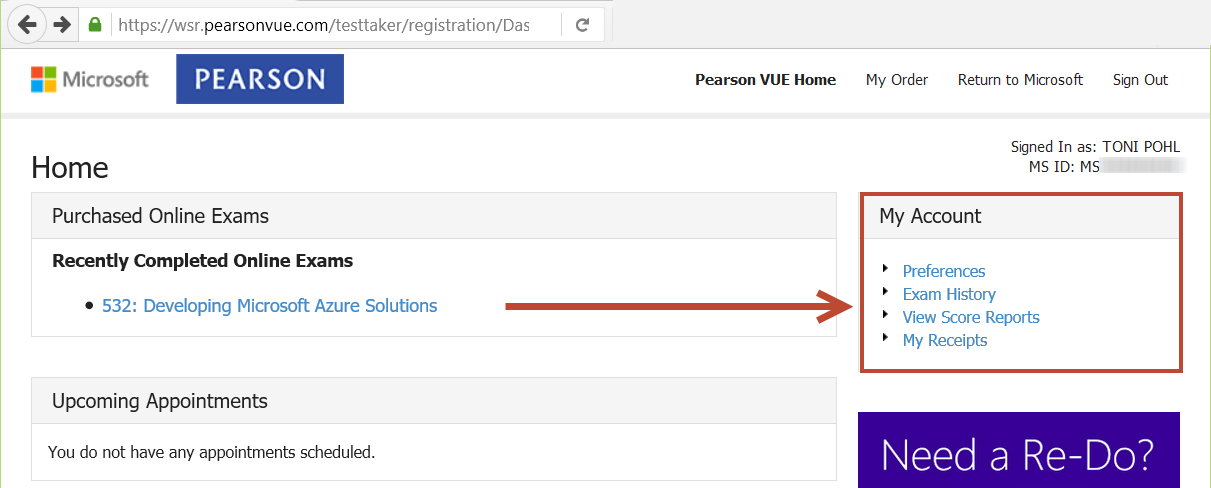Open 532: Developing Microsoft Azure Solutions exam
The width and height of the screenshot is (1211, 488).
pos(270,306)
